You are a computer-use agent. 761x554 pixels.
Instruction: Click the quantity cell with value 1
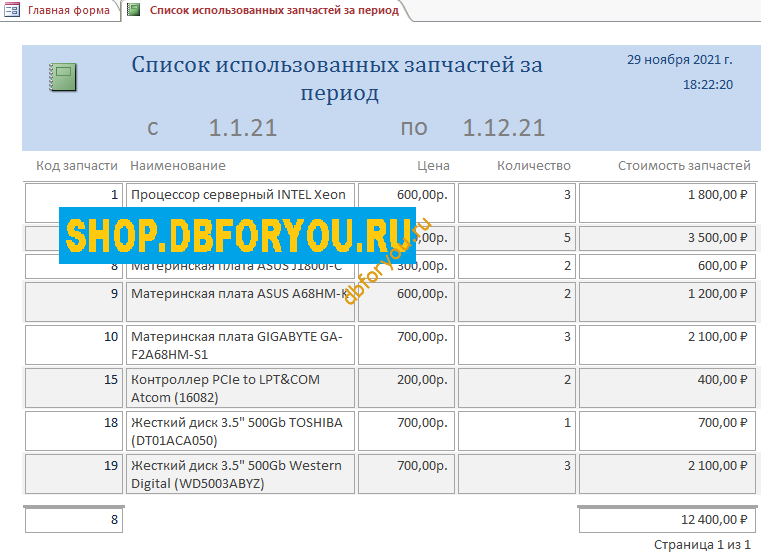click(x=517, y=431)
